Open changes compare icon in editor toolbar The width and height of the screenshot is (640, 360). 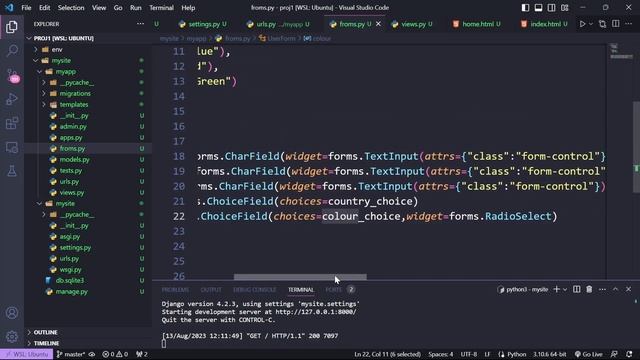(602, 24)
